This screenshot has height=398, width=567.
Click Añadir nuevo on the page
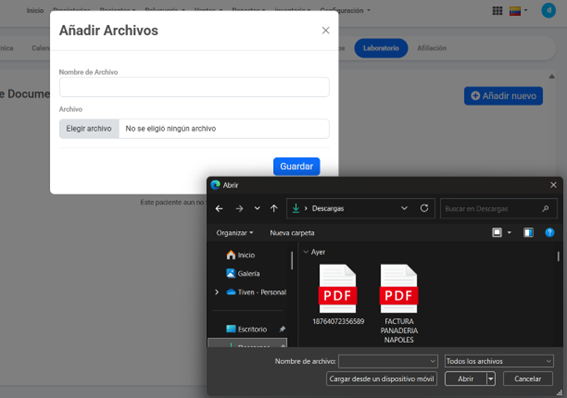(503, 96)
